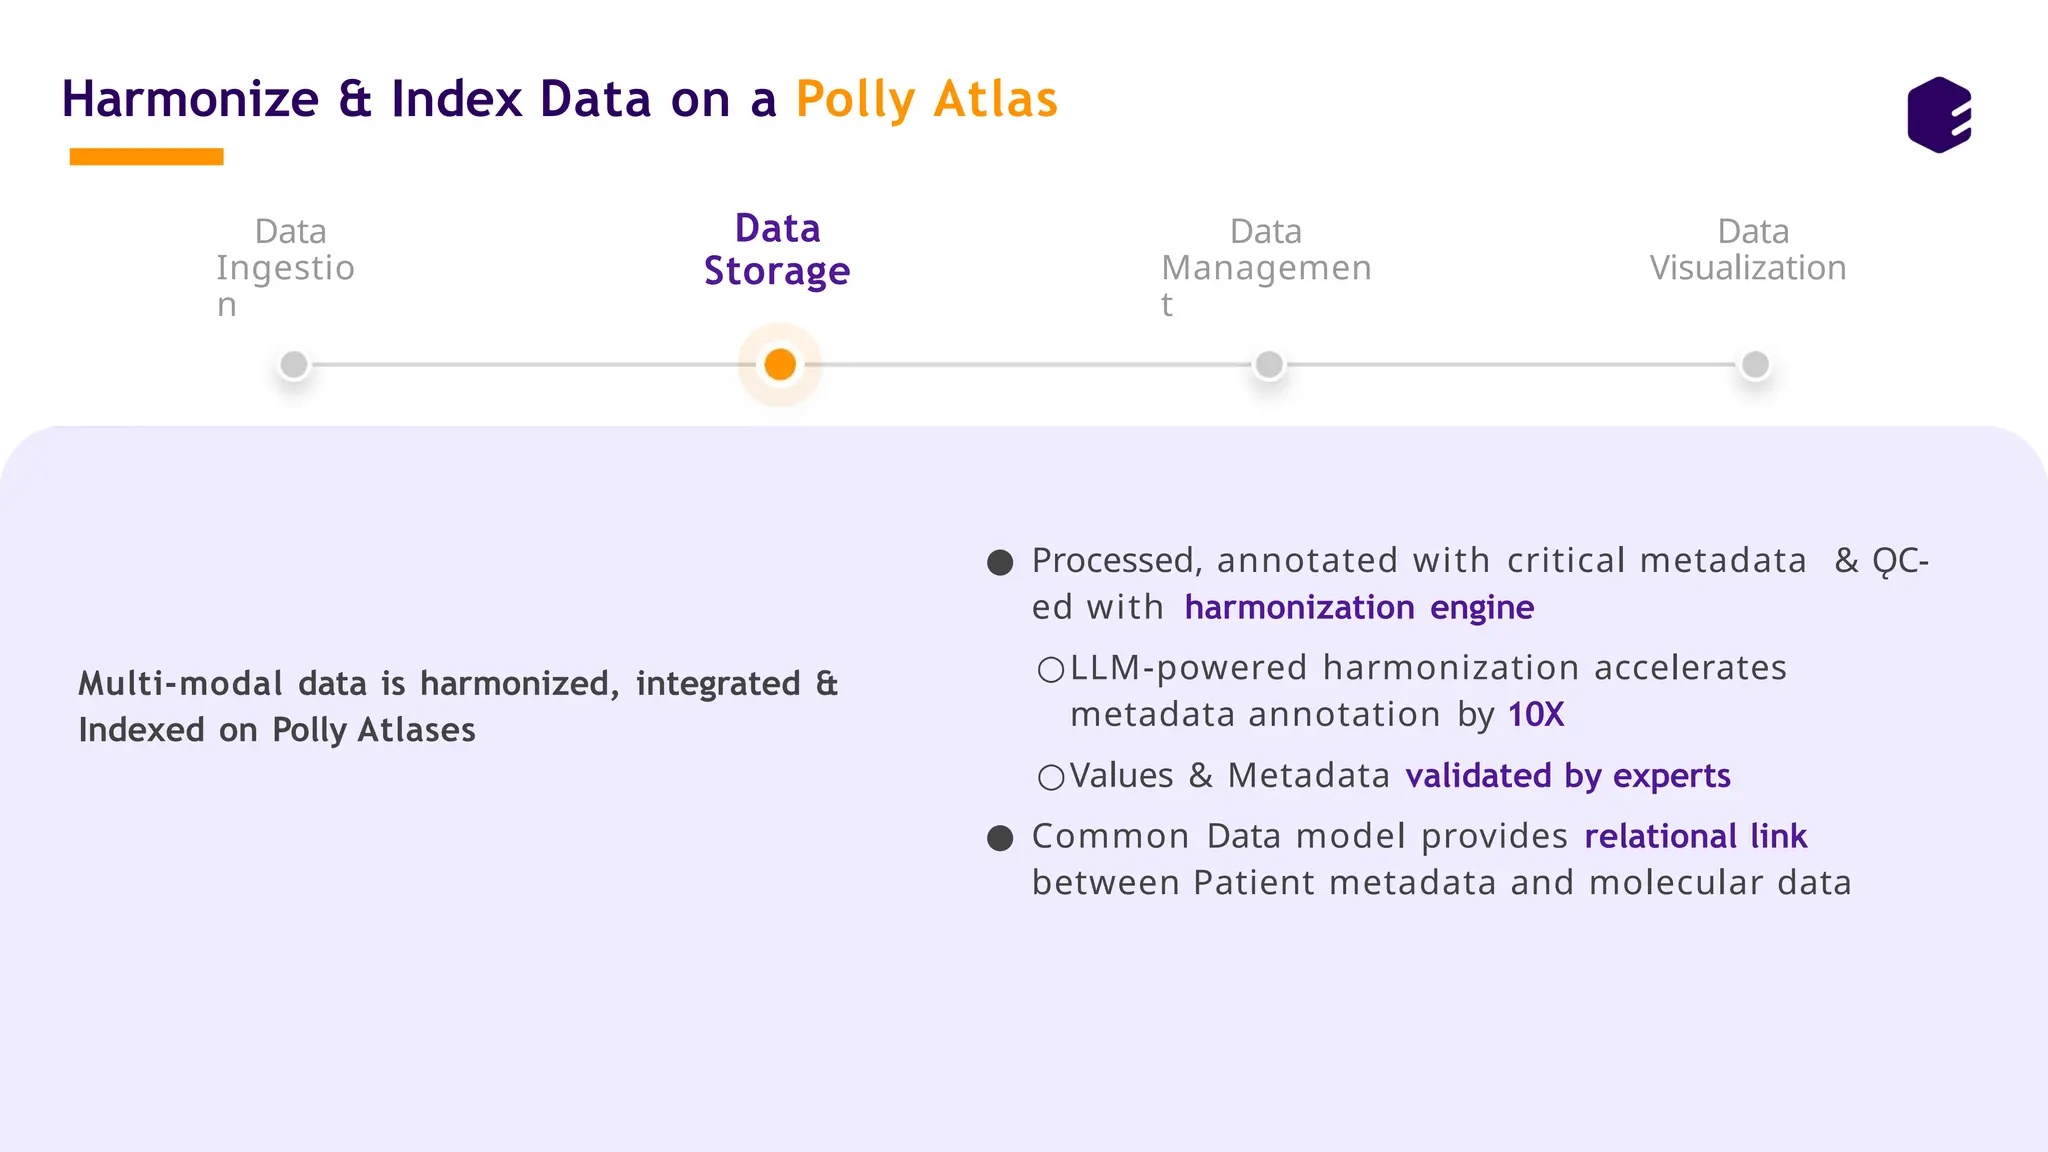The height and width of the screenshot is (1152, 2048).
Task: Click the Data Management timeline dot
Action: [1269, 365]
